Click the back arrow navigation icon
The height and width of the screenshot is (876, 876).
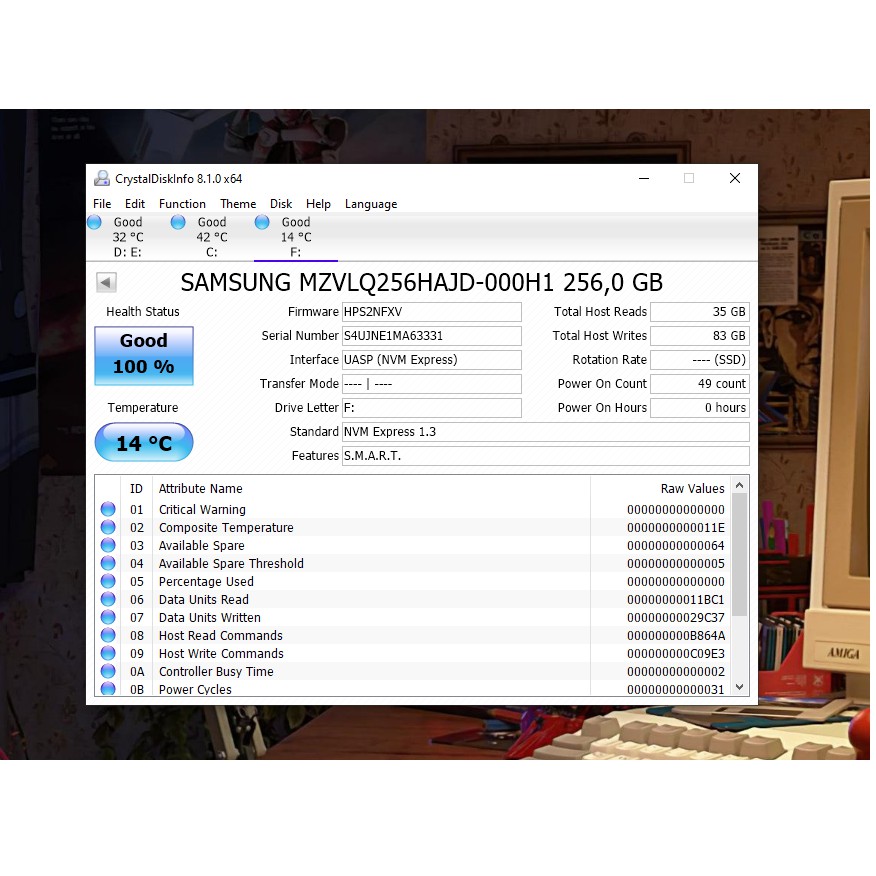point(106,282)
